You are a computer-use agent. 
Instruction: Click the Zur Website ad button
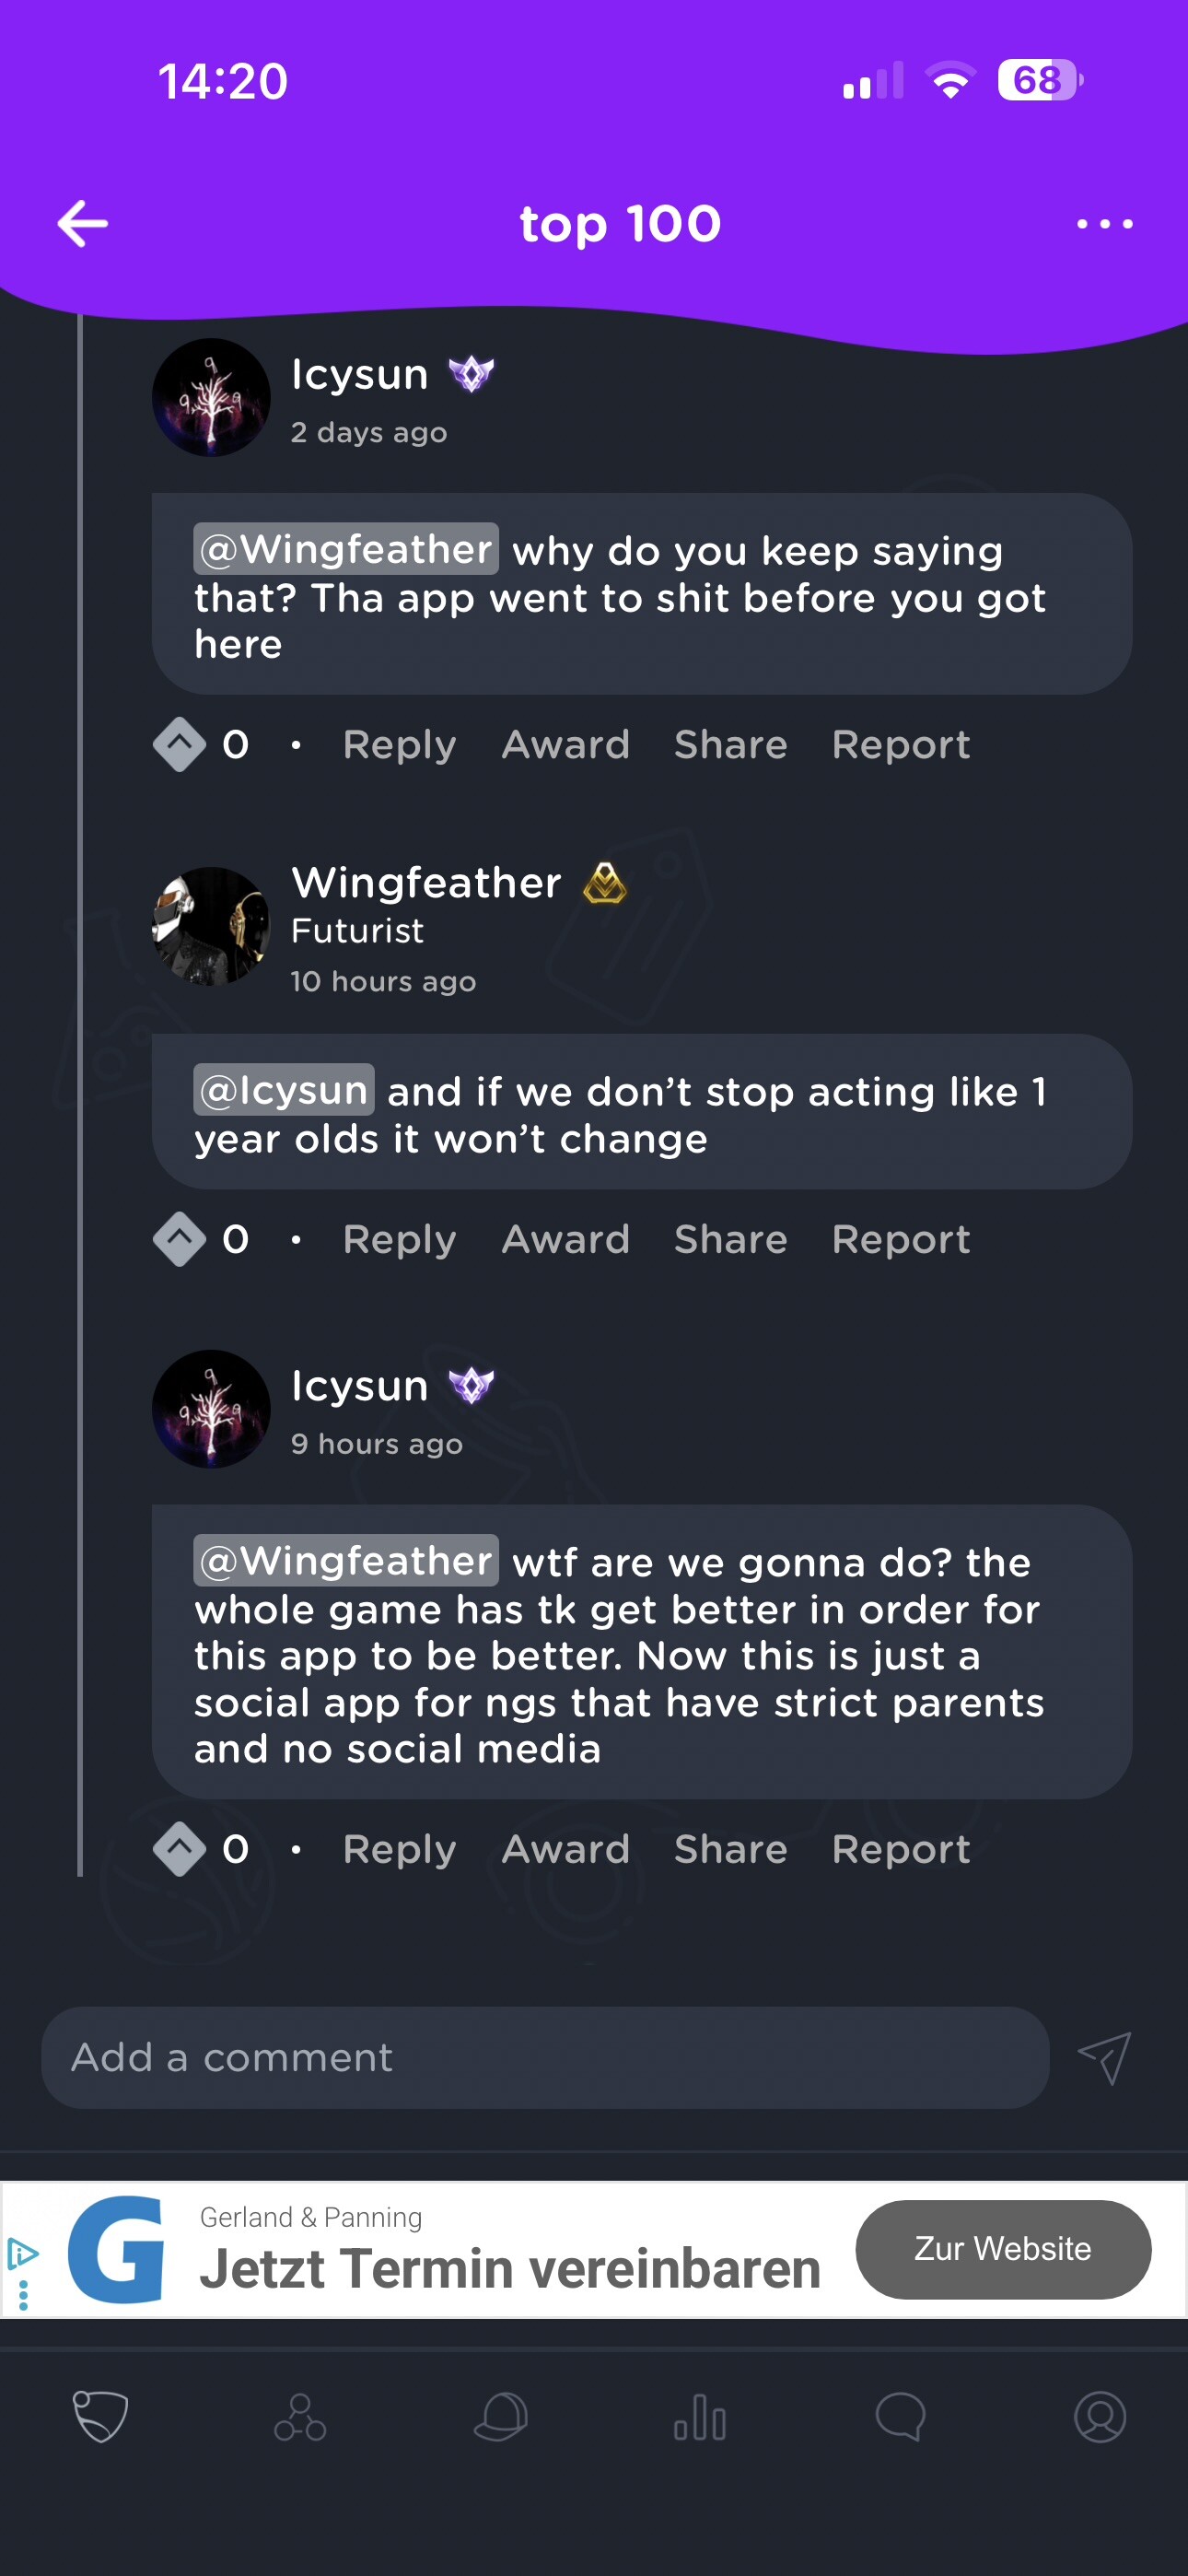tap(1003, 2249)
